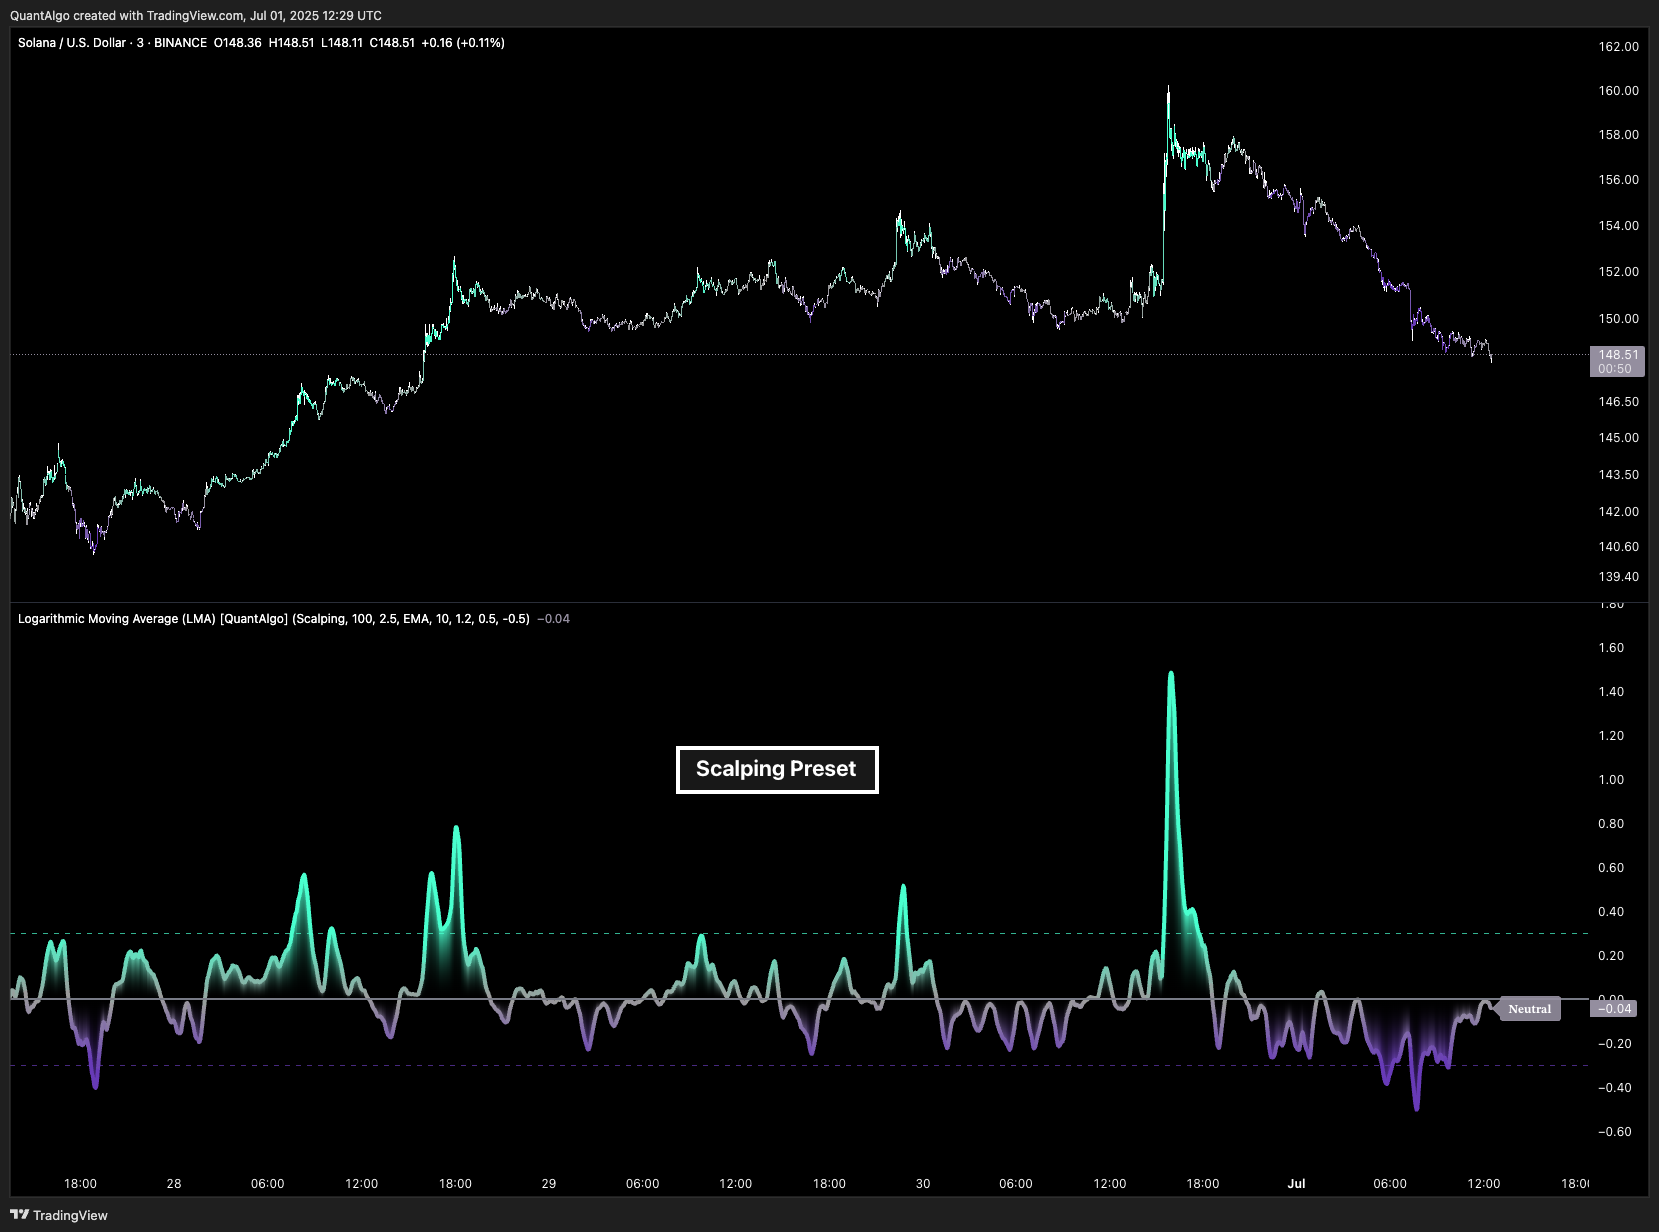The width and height of the screenshot is (1659, 1232).
Task: Click the 152.00 price axis label
Action: tap(1619, 272)
